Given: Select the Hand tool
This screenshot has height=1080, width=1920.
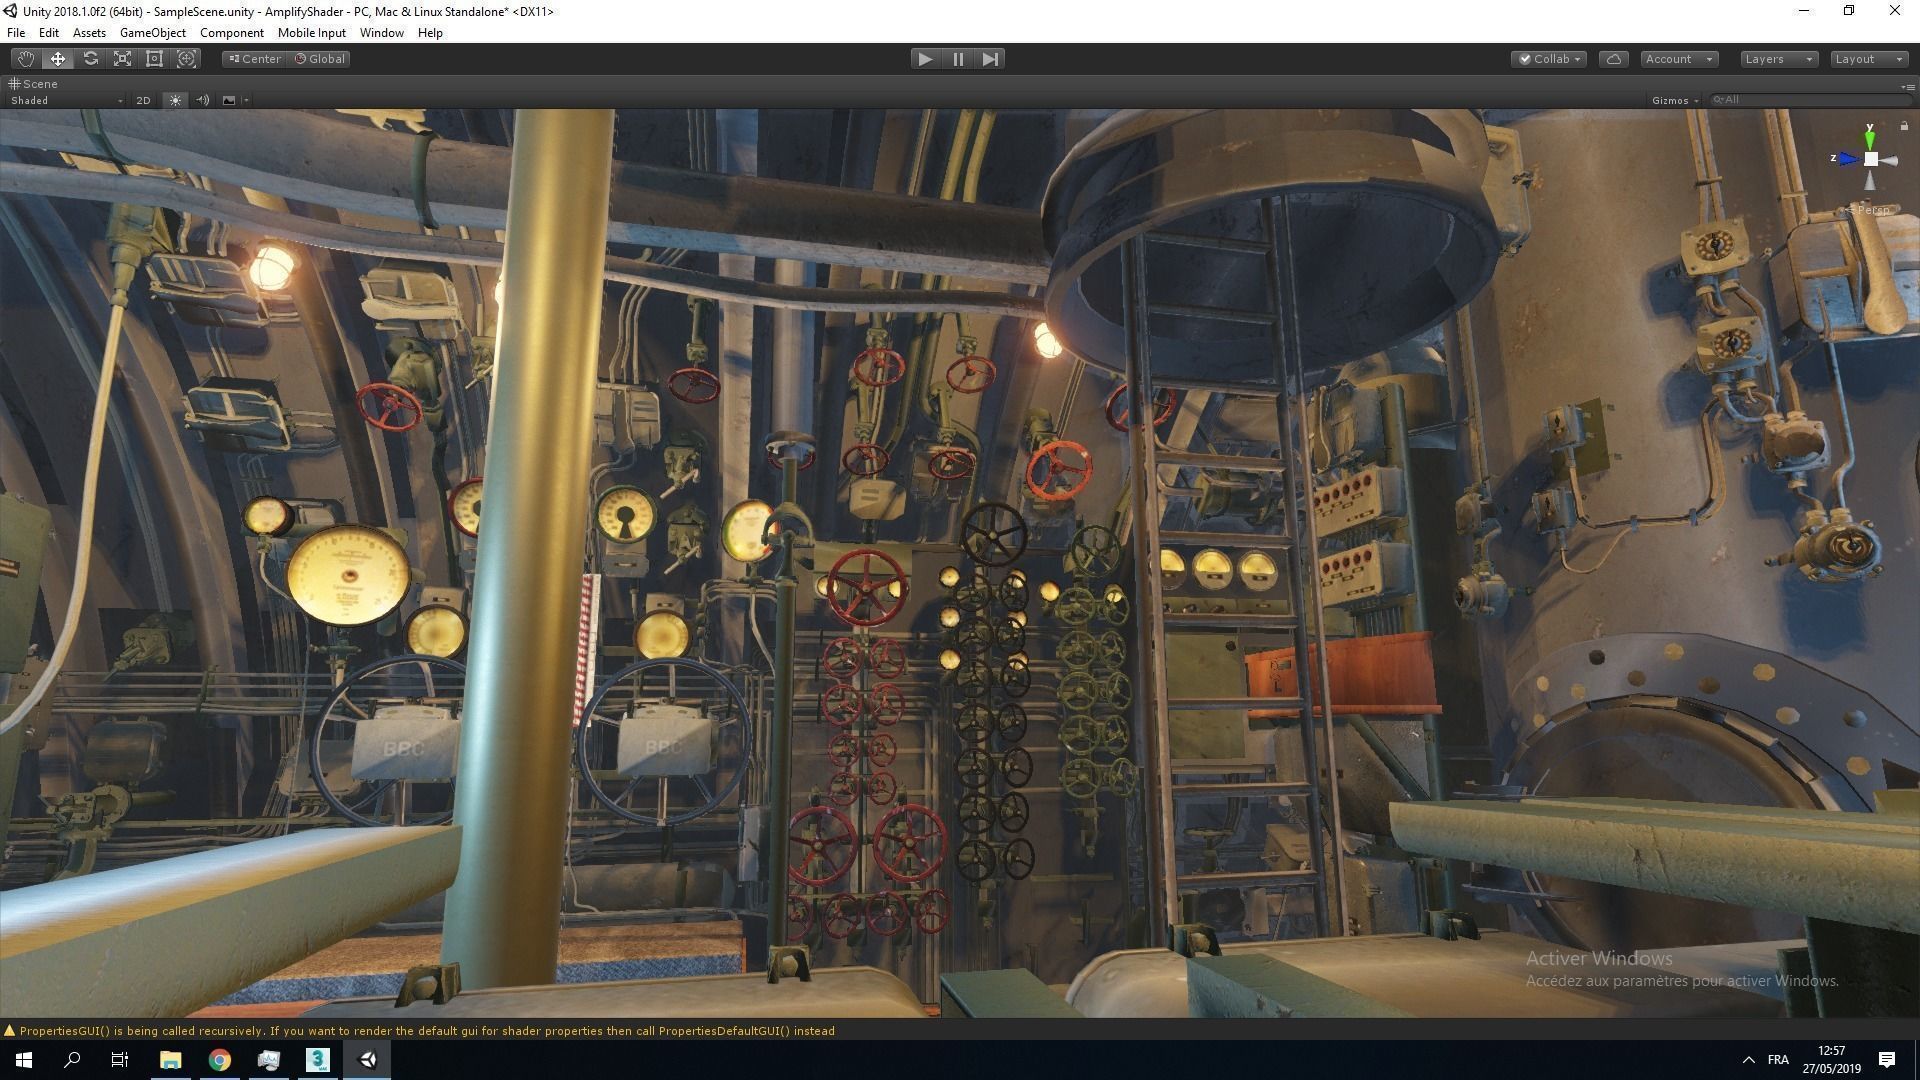Looking at the screenshot, I should pos(26,59).
